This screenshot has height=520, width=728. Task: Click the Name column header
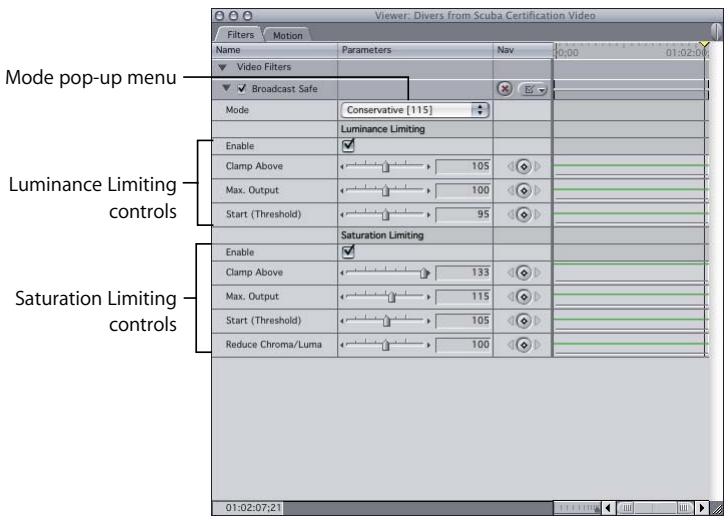point(276,50)
